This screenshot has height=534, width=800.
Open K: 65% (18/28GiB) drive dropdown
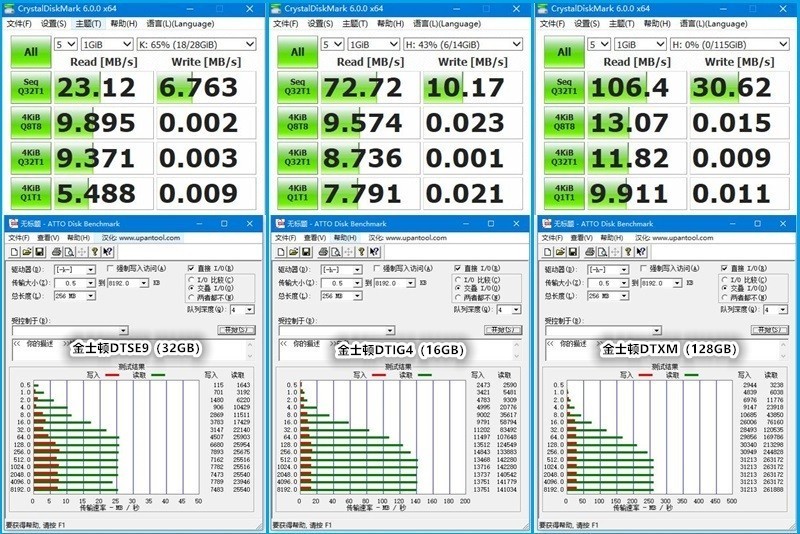pos(196,44)
